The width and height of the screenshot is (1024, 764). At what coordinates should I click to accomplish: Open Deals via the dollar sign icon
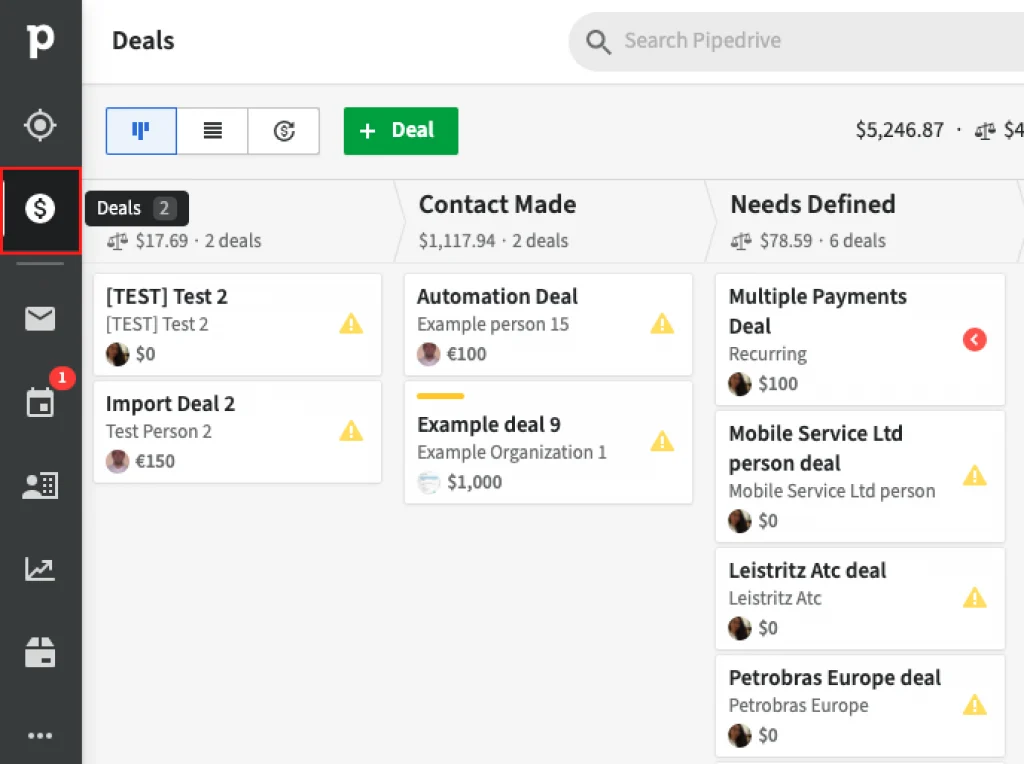pos(40,209)
